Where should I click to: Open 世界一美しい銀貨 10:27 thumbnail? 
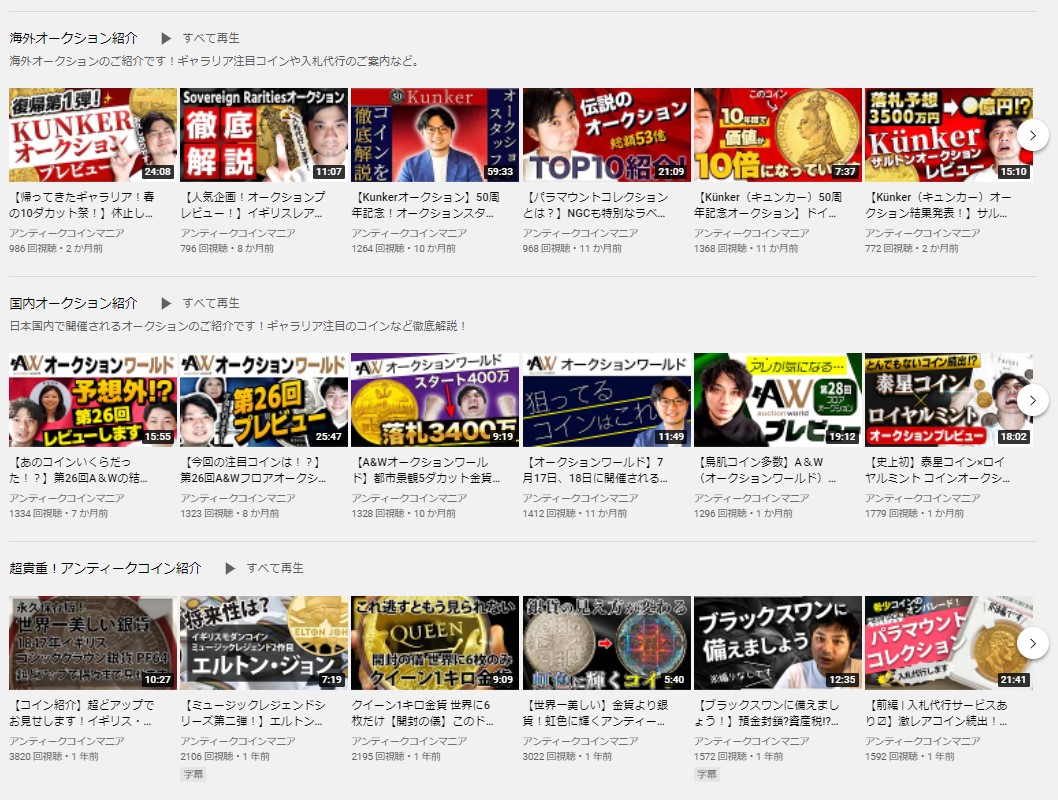click(92, 643)
